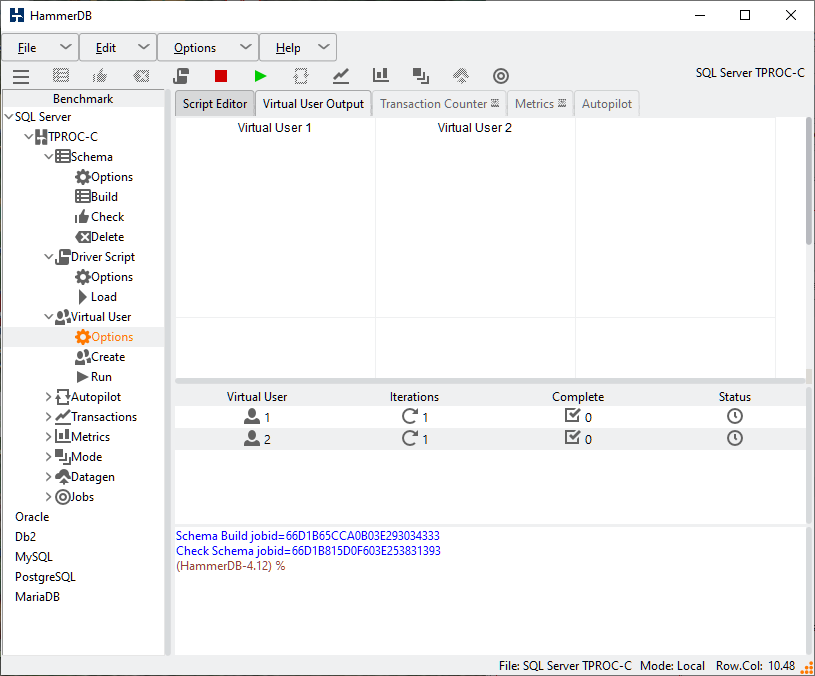Click iterations icon for virtual user 1
This screenshot has height=676, width=815.
409,416
